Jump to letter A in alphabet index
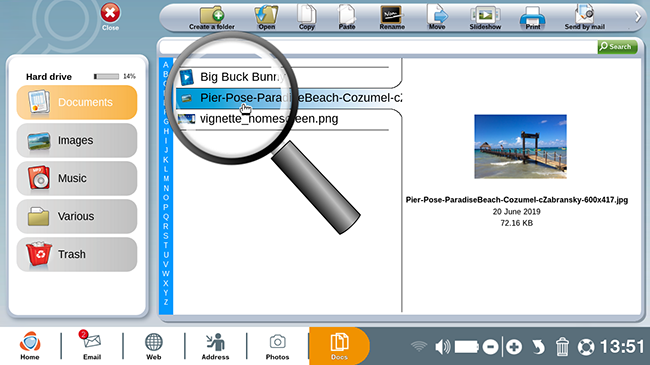Screen dimensions: 650x365 [x=166, y=65]
